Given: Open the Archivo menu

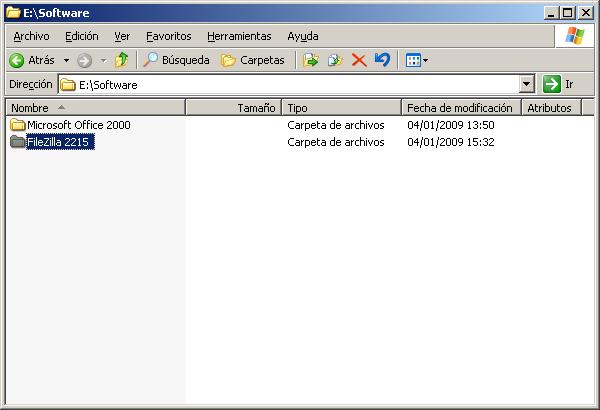Looking at the screenshot, I should coord(30,36).
